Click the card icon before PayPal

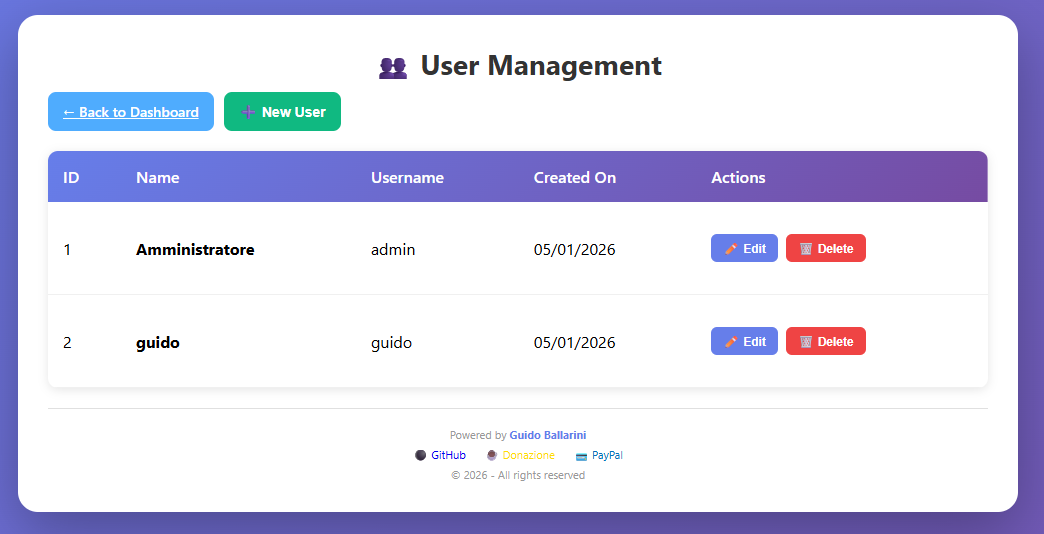click(581, 456)
